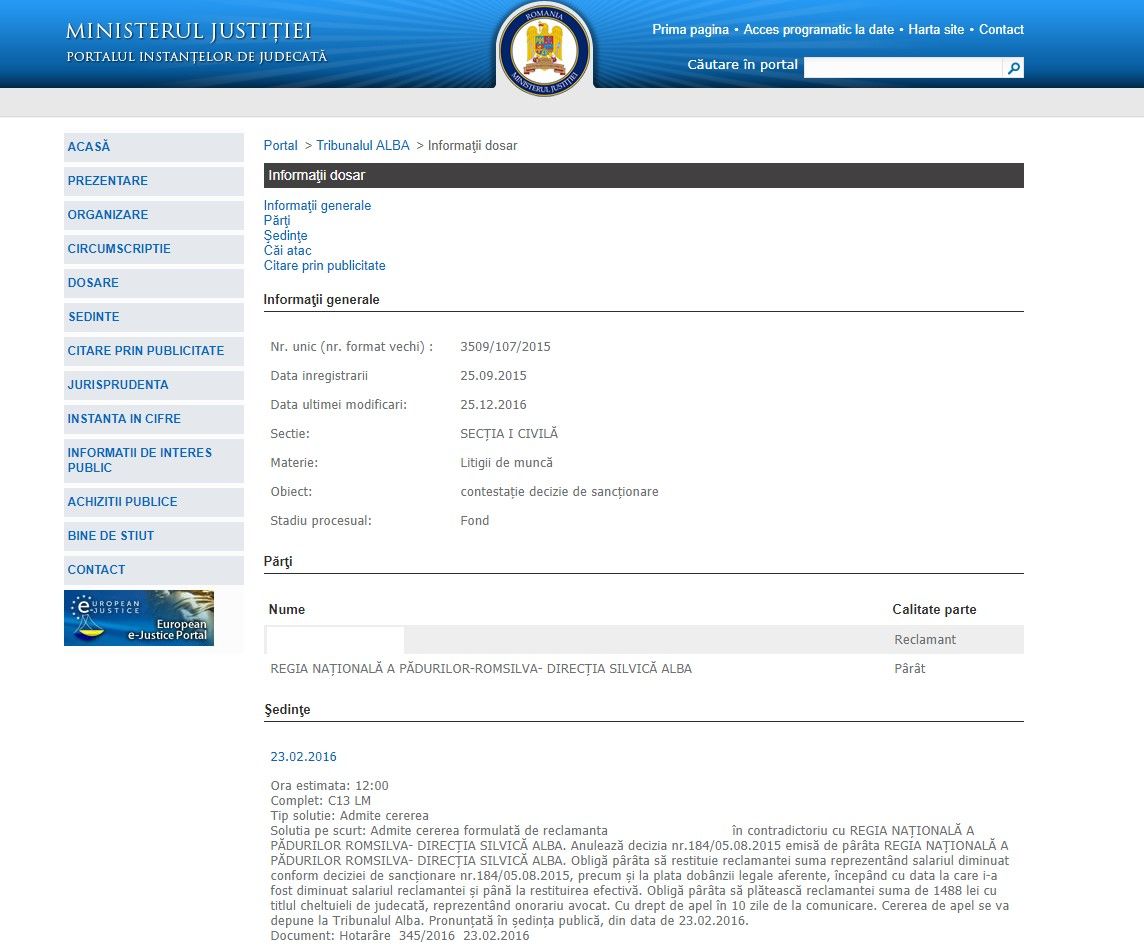This screenshot has height=950, width=1144.
Task: Jump to Căi atac anchor link
Action: tap(288, 251)
